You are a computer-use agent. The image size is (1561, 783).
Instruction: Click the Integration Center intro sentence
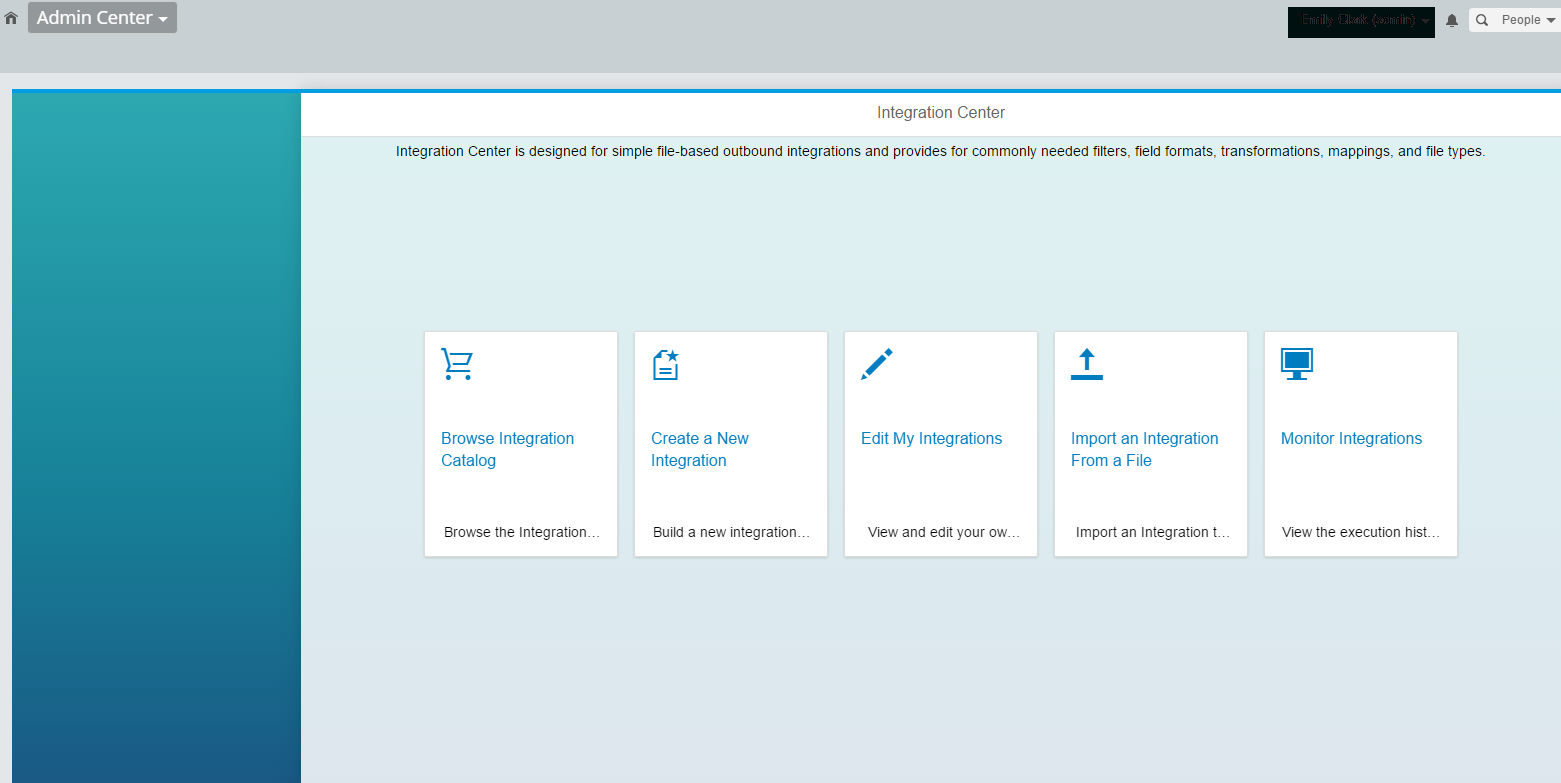940,152
